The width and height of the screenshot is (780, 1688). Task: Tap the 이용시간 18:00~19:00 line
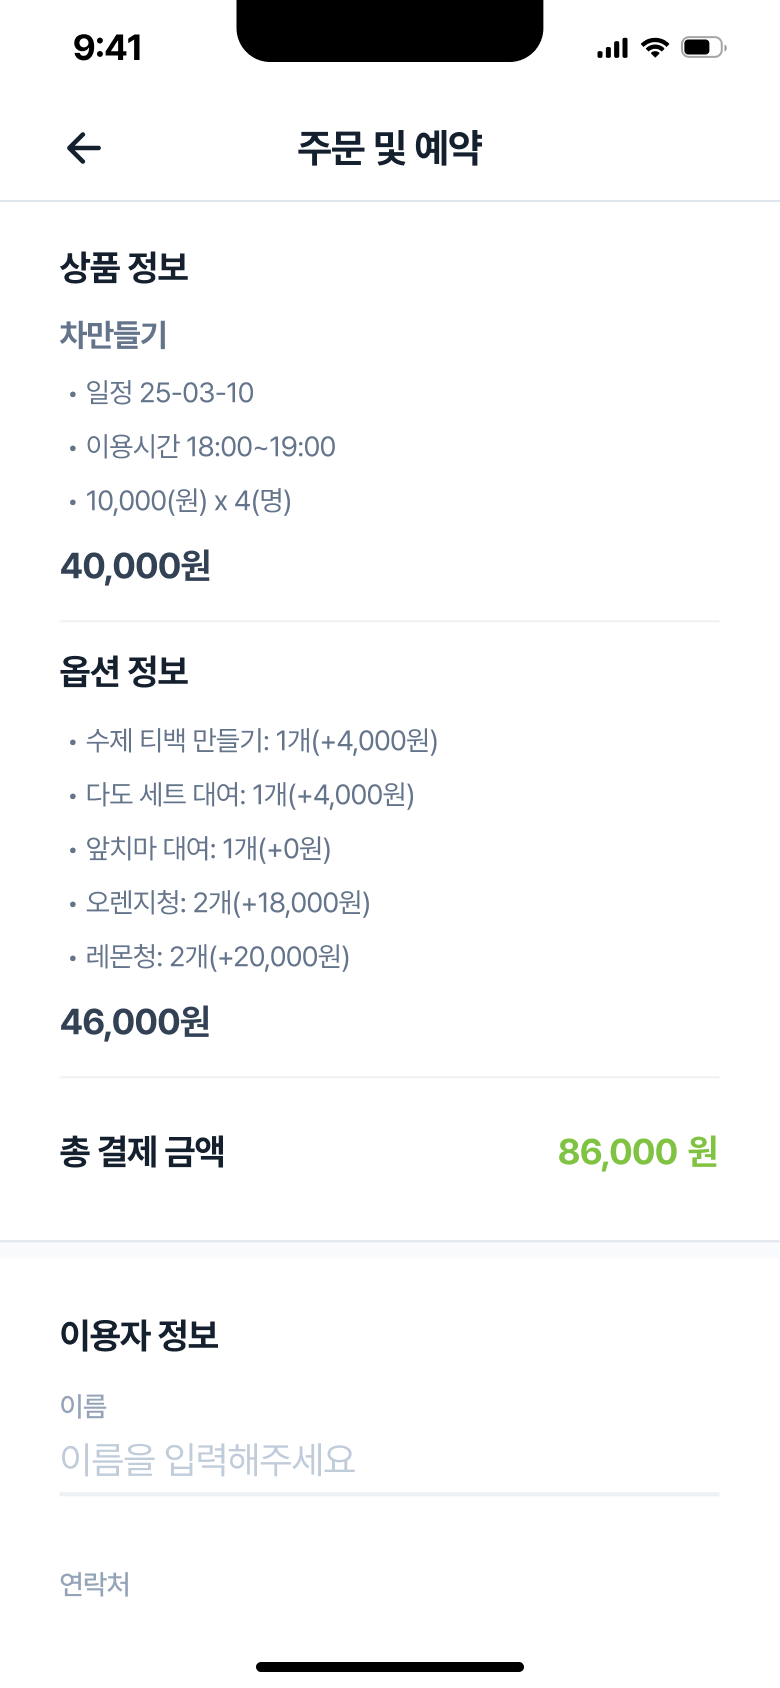coord(210,446)
